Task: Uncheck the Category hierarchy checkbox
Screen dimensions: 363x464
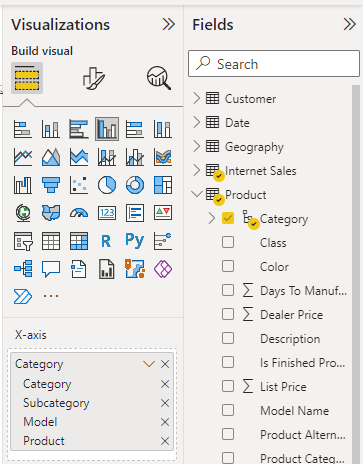Action: coord(228,218)
